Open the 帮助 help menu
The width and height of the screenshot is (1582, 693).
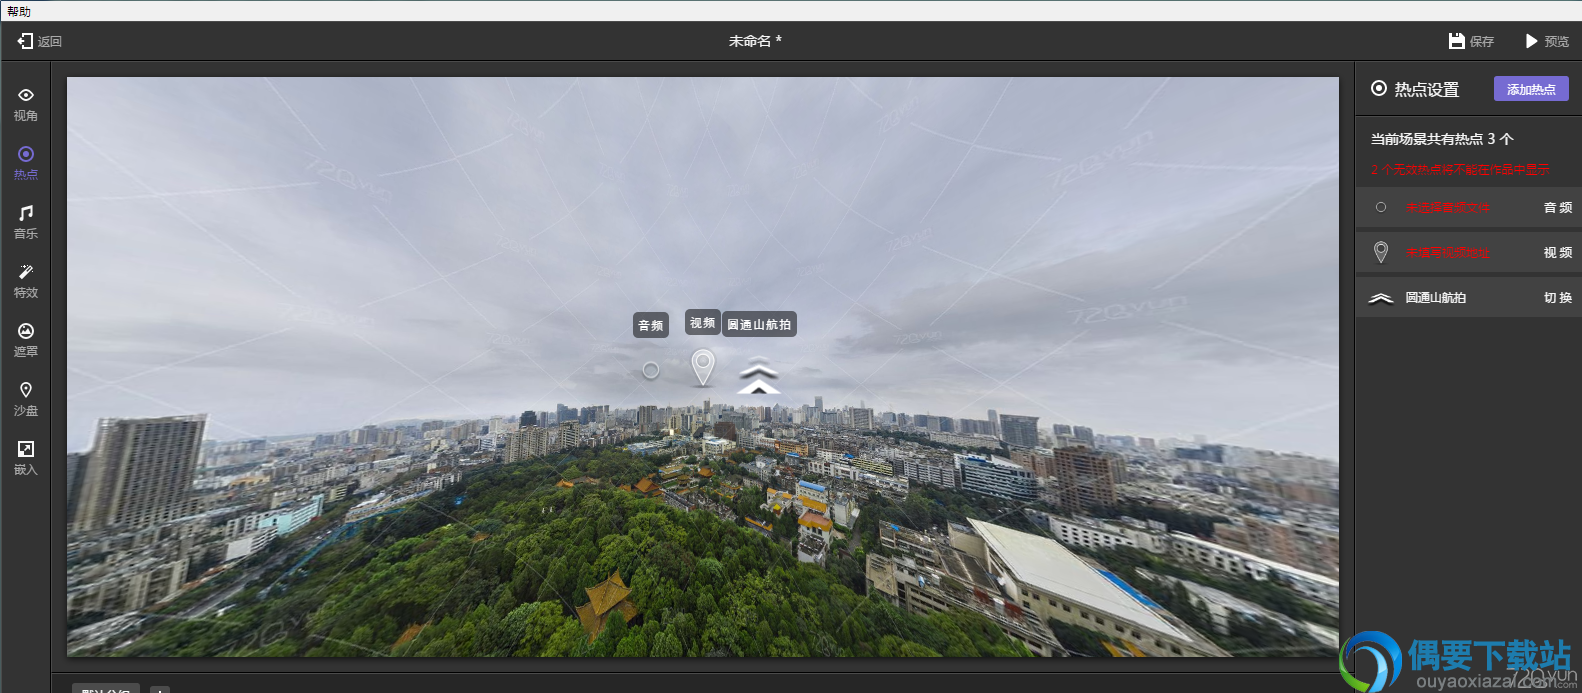19,11
